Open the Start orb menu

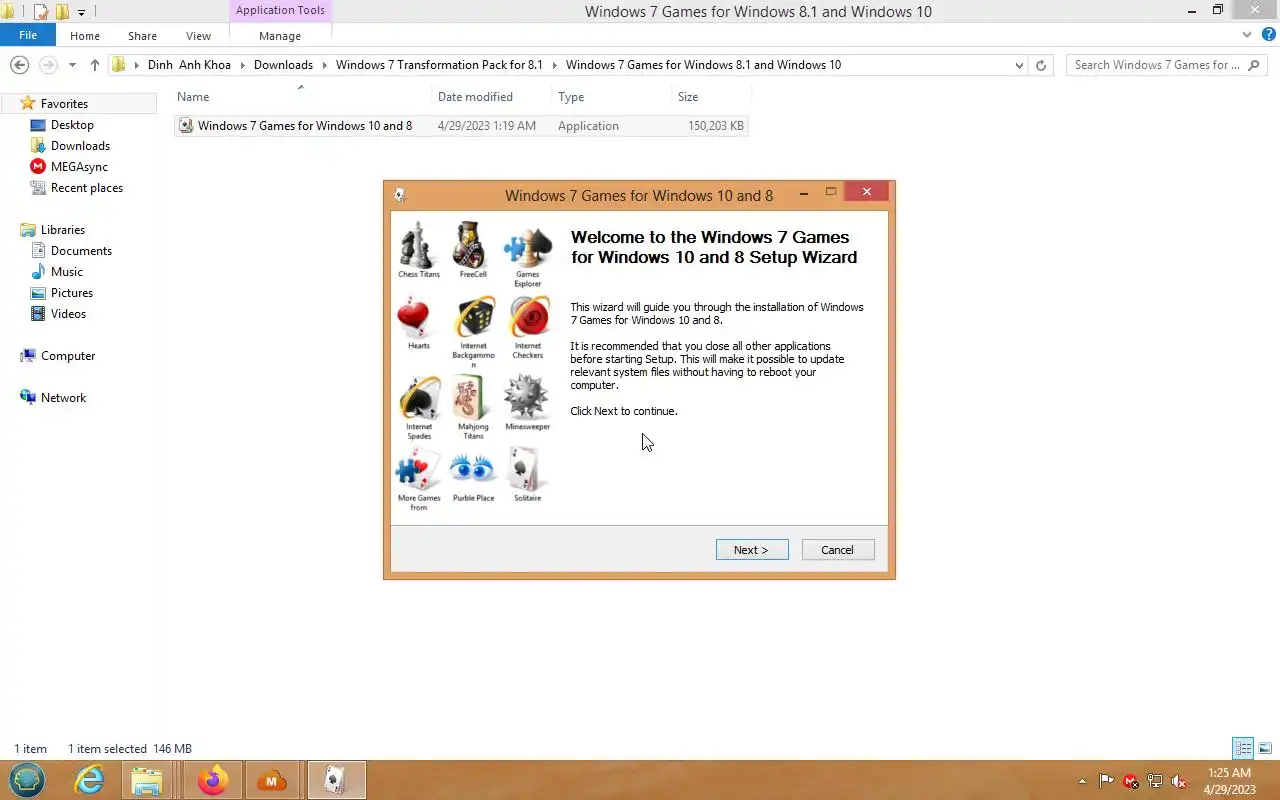pyautogui.click(x=27, y=780)
